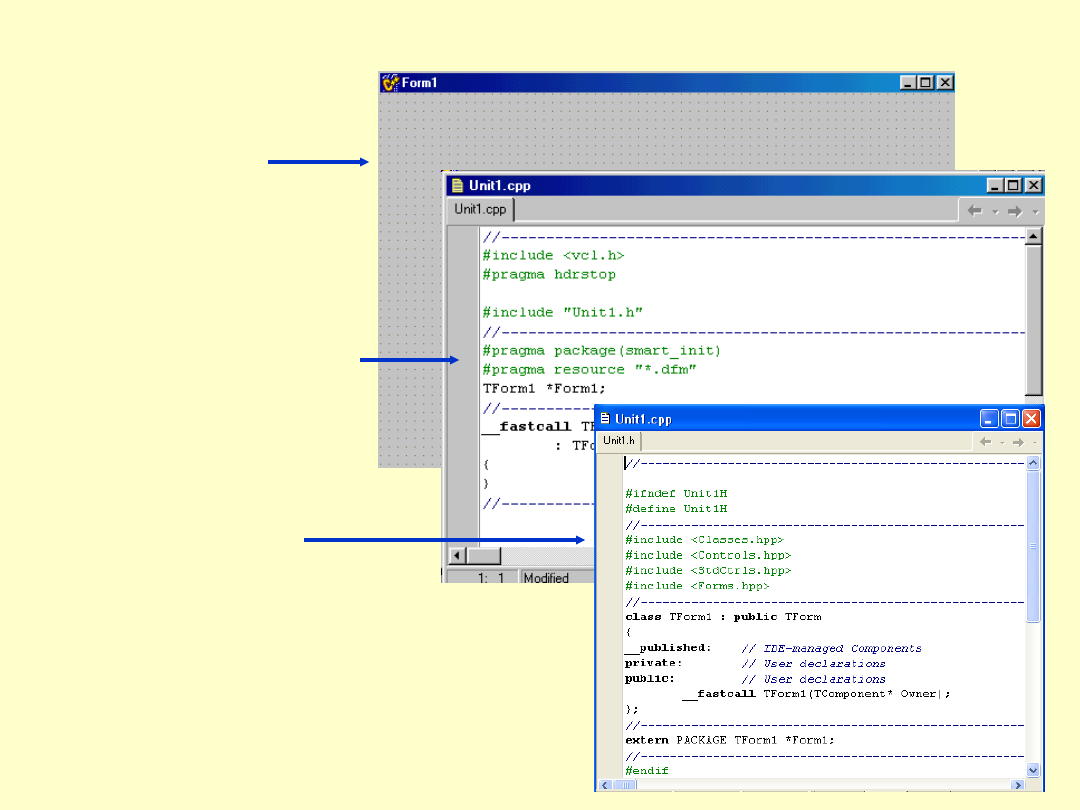Click the '#ifndef Unit1H' line
Screen dimensions: 1080x810
coord(676,494)
